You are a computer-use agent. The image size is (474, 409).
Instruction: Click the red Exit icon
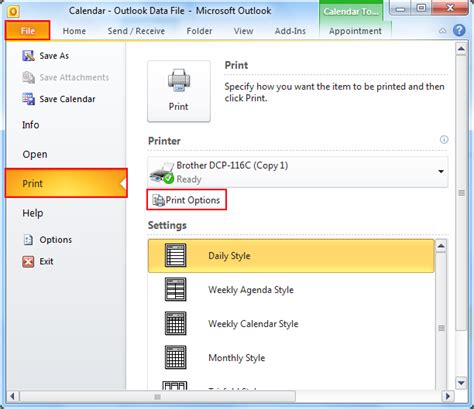(x=28, y=262)
